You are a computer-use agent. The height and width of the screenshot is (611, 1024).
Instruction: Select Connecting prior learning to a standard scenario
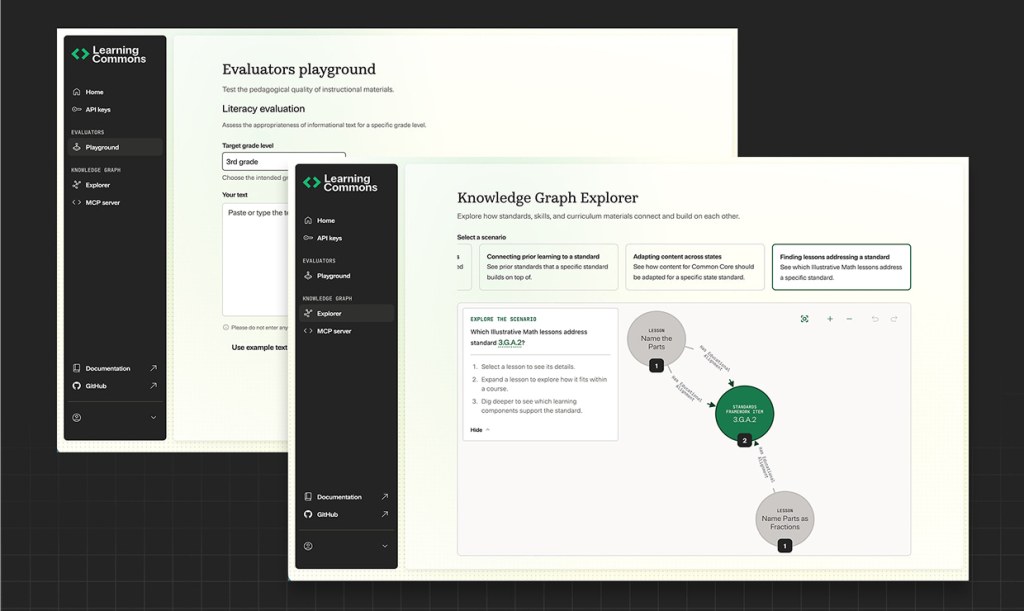click(549, 267)
